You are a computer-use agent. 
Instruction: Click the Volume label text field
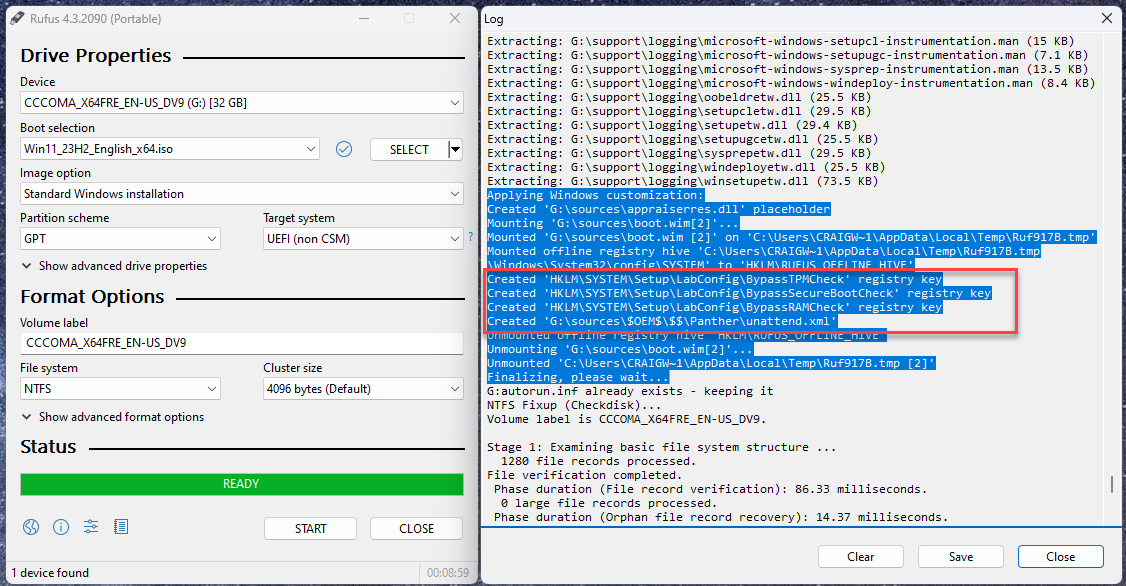coord(241,343)
